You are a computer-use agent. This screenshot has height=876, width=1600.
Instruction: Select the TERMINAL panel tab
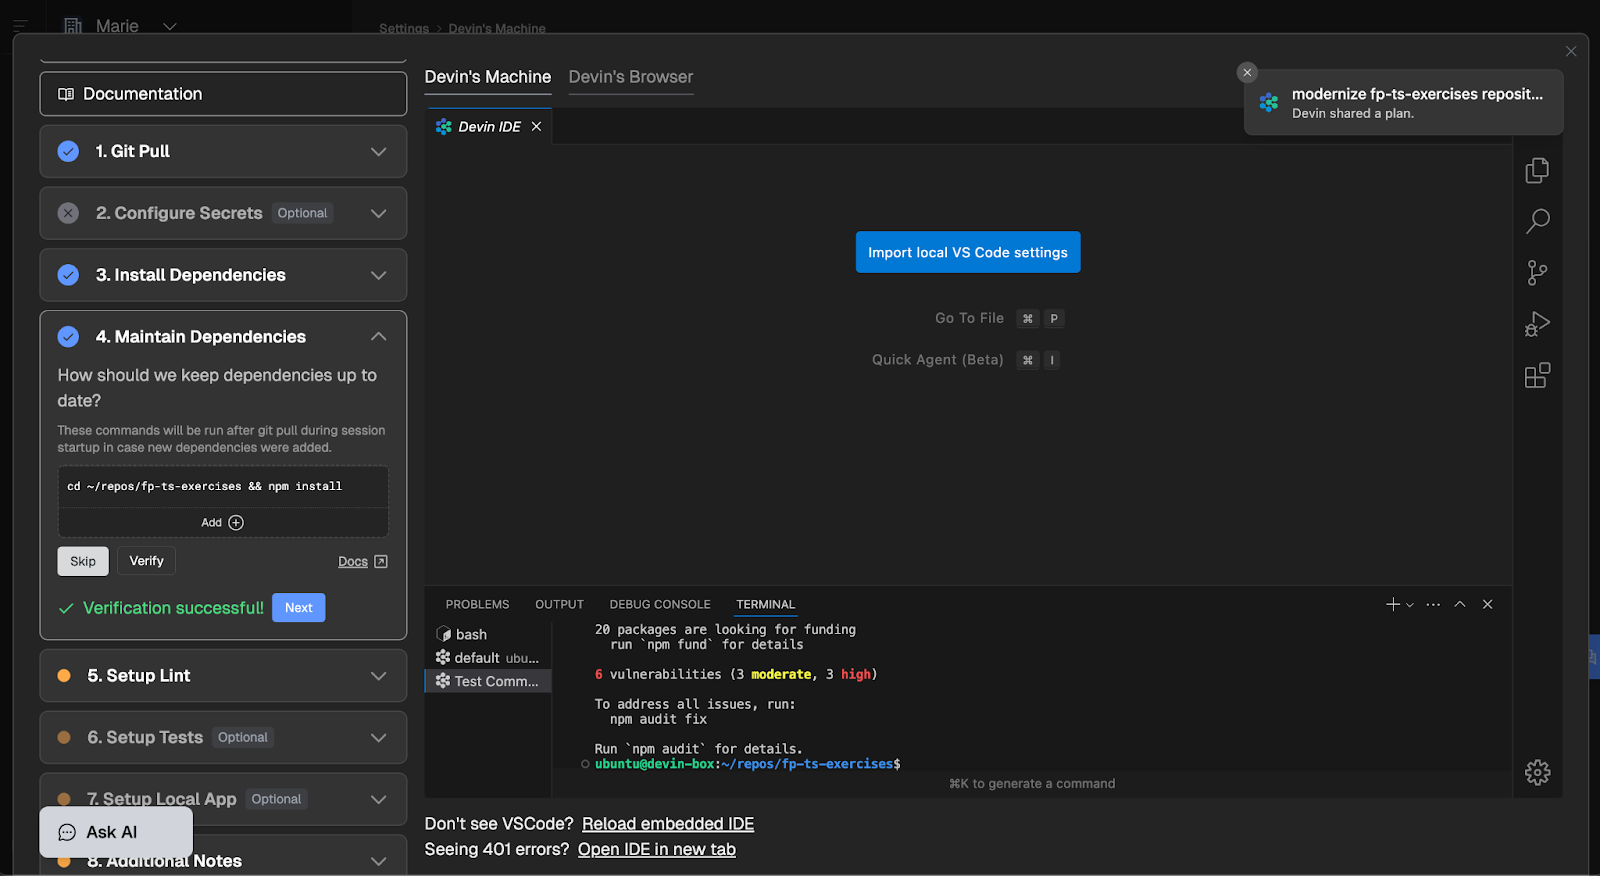[766, 604]
